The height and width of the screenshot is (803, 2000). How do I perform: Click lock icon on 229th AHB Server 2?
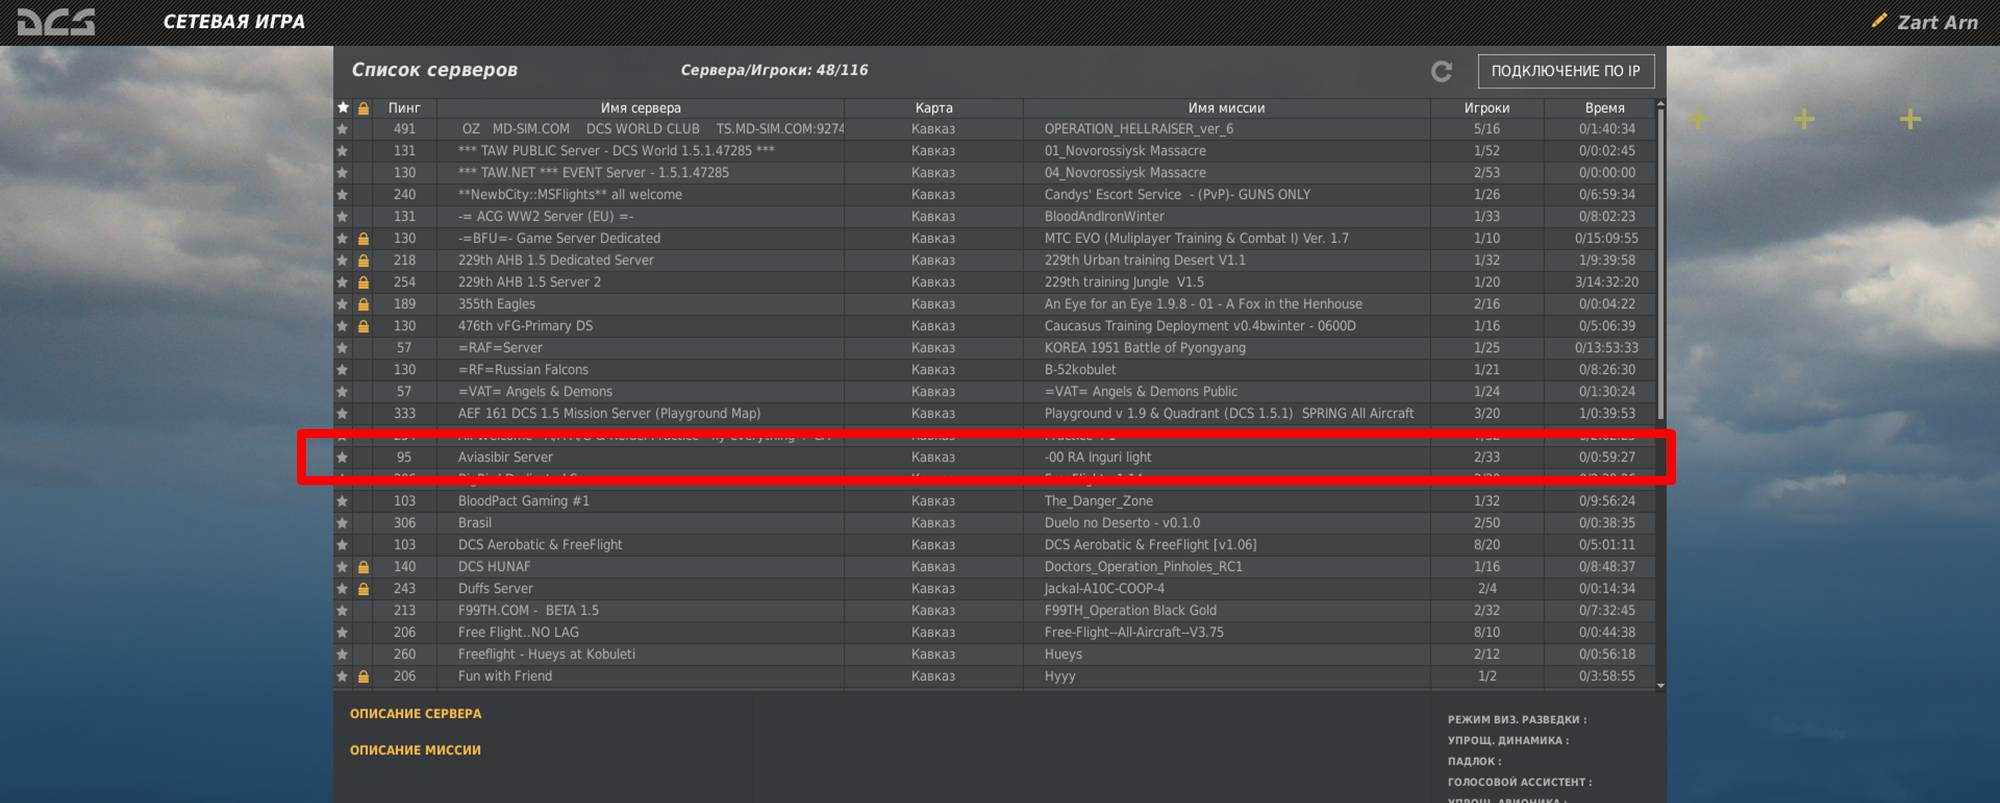(364, 283)
